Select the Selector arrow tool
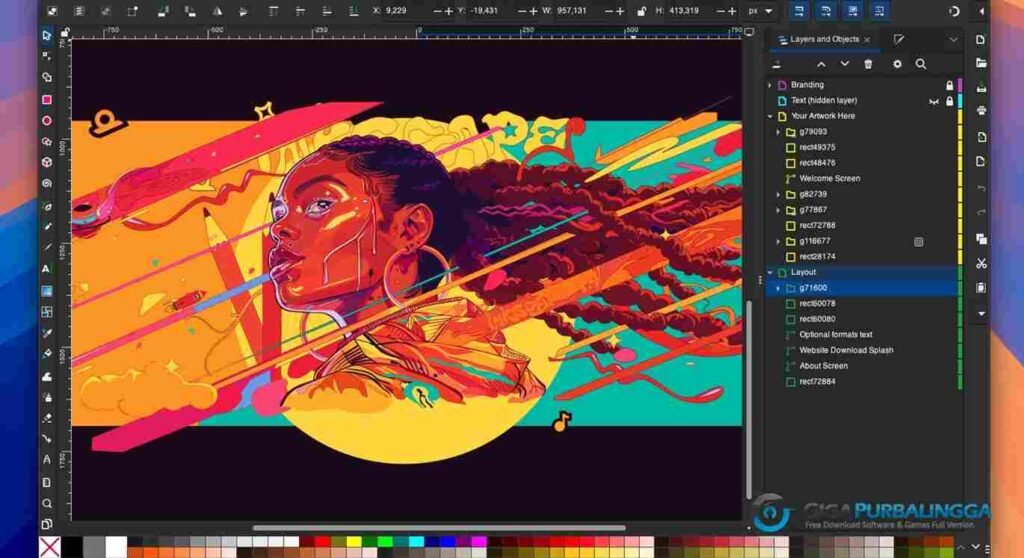1024x558 pixels. coord(46,35)
